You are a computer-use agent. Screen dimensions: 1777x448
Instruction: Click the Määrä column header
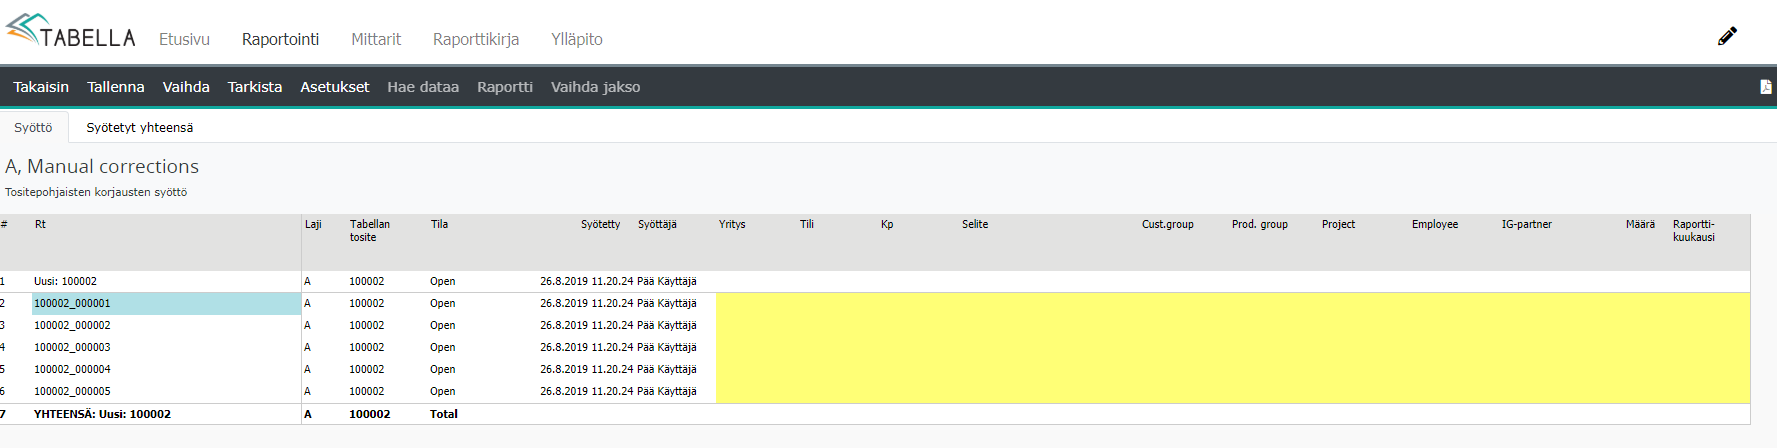coord(1639,224)
